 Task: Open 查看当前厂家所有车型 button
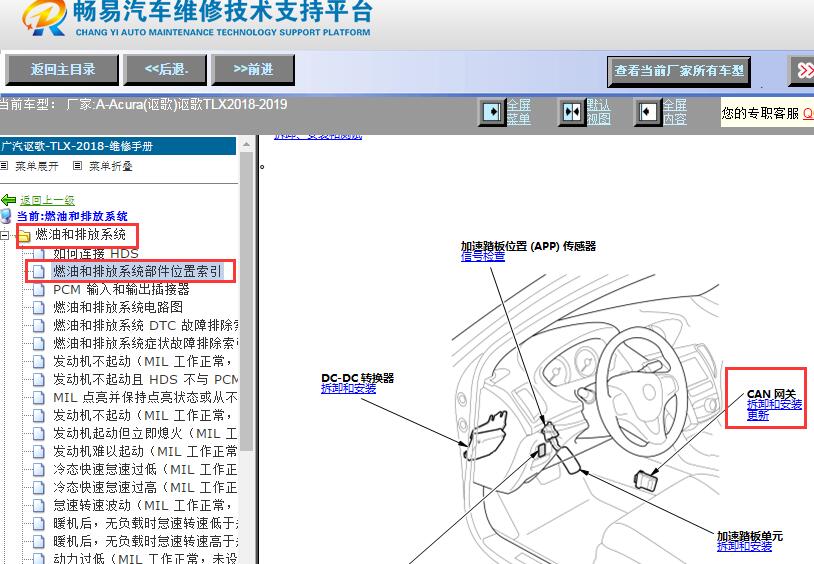coord(679,71)
